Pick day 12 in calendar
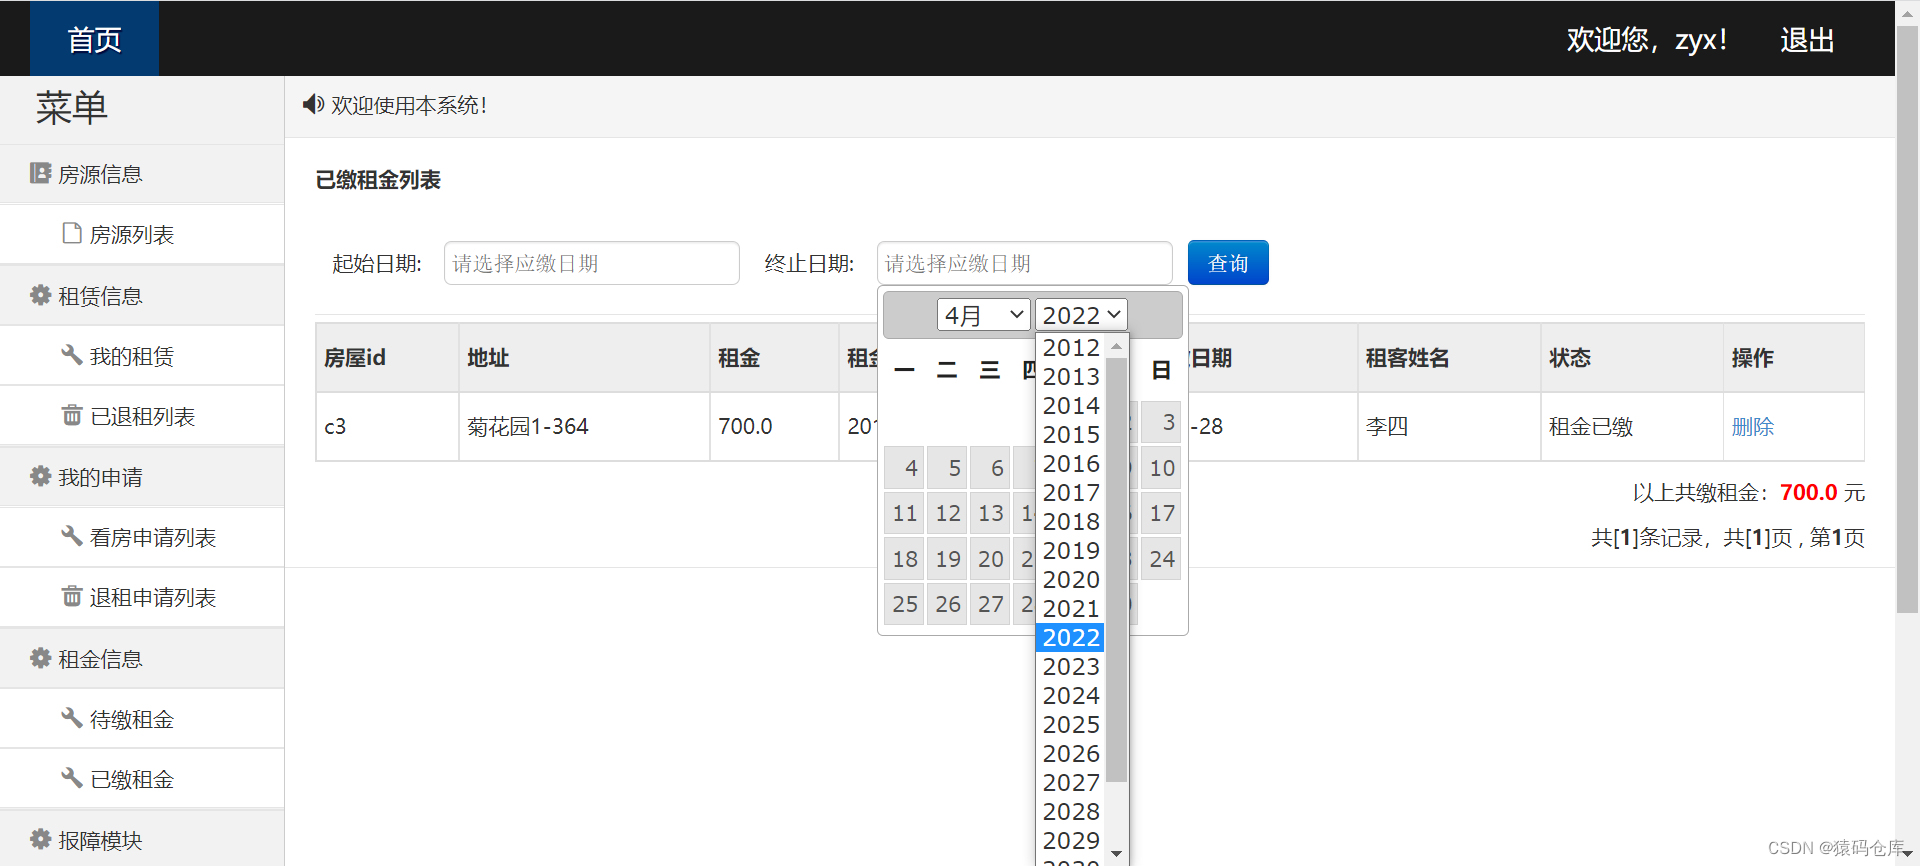Image resolution: width=1920 pixels, height=866 pixels. pyautogui.click(x=947, y=513)
